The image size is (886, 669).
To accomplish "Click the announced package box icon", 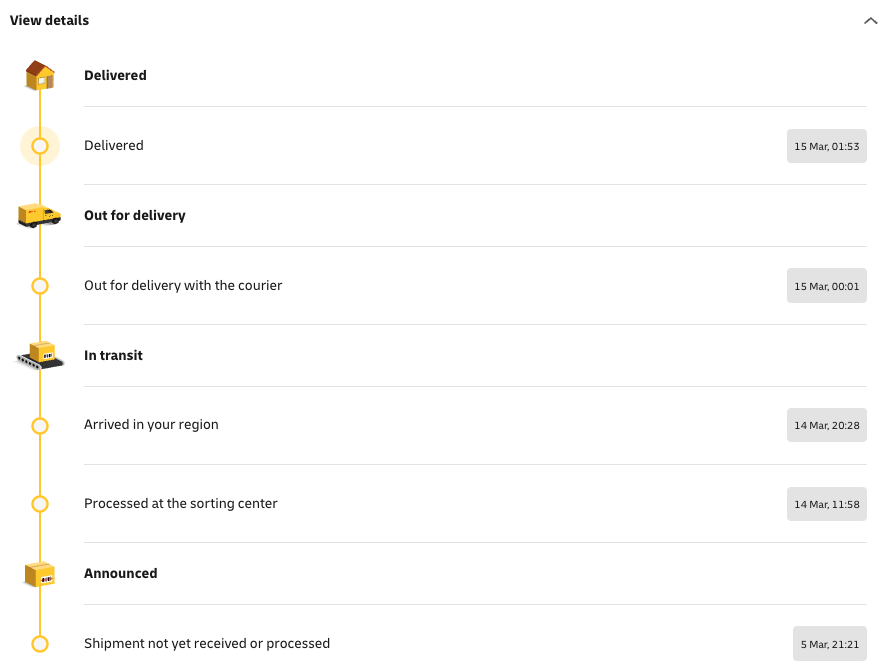I will click(40, 573).
